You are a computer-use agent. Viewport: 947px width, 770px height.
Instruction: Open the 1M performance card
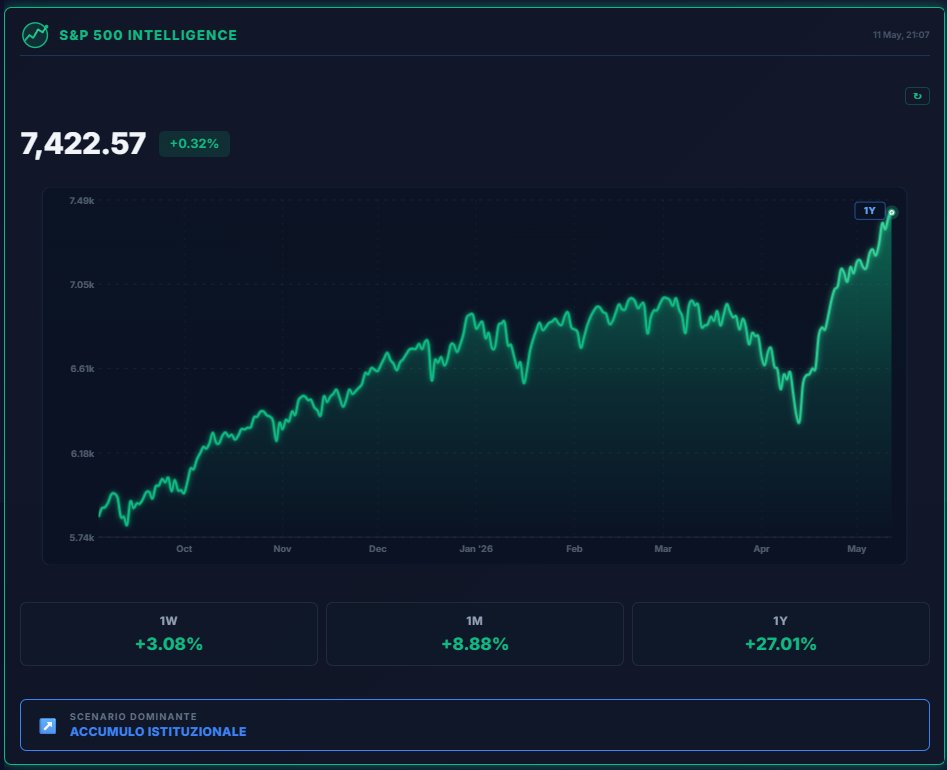pyautogui.click(x=475, y=634)
